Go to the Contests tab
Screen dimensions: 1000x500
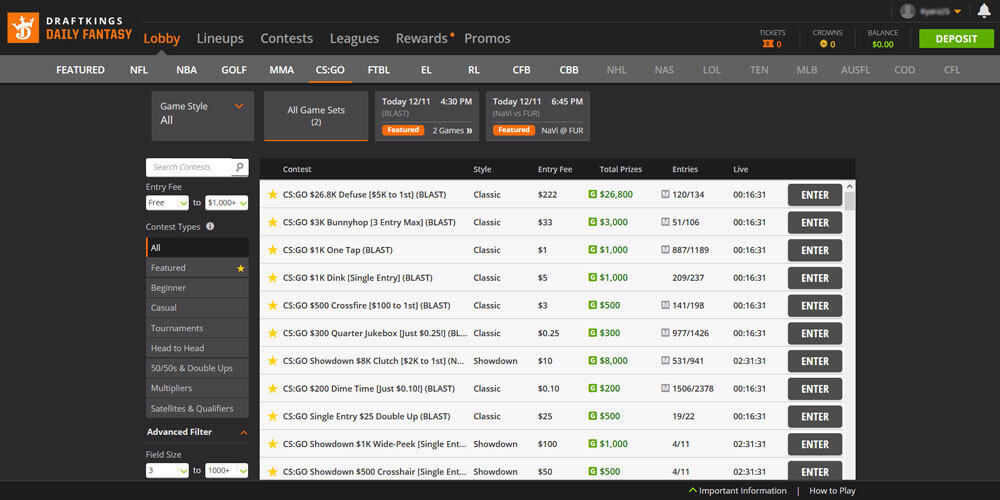tap(286, 38)
